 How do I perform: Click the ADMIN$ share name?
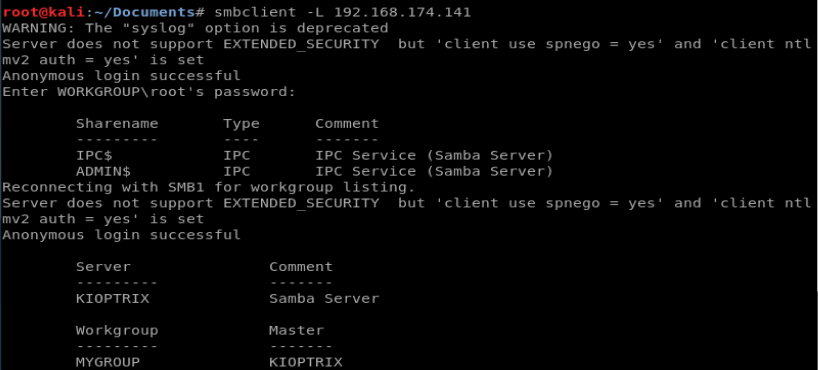103,171
